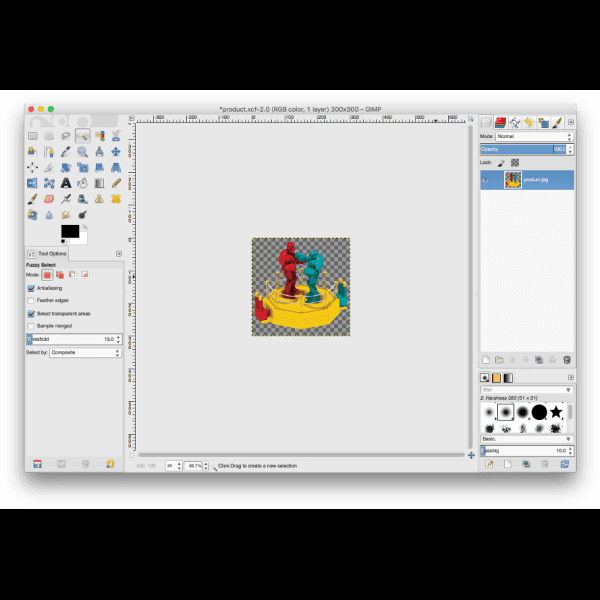This screenshot has width=600, height=600.
Task: Disable the Antialiasing checkbox
Action: 31,288
